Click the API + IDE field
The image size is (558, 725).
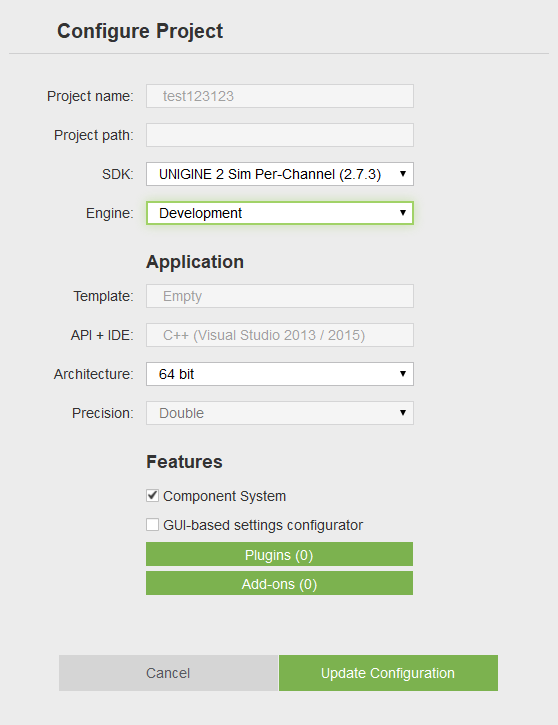pyautogui.click(x=280, y=335)
